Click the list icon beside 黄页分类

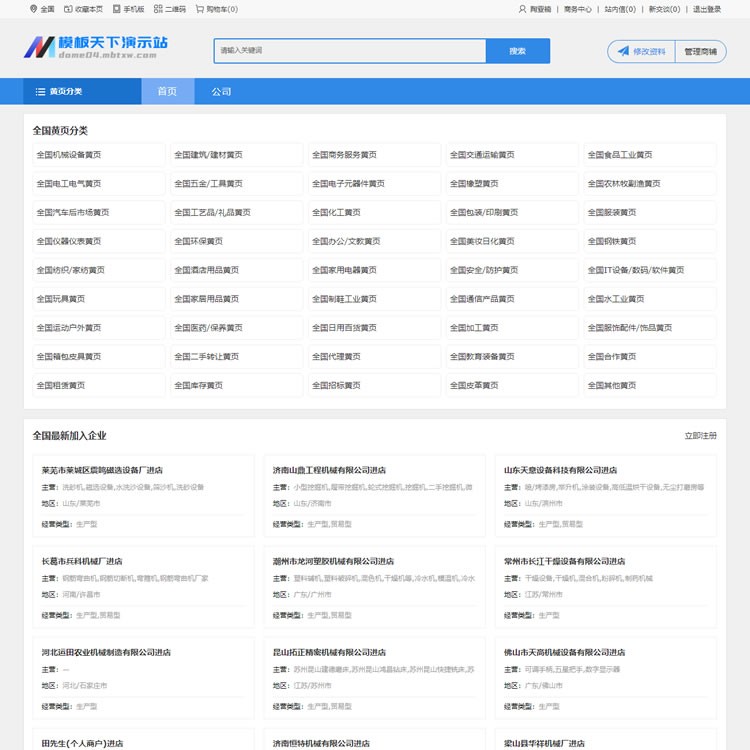pos(40,91)
